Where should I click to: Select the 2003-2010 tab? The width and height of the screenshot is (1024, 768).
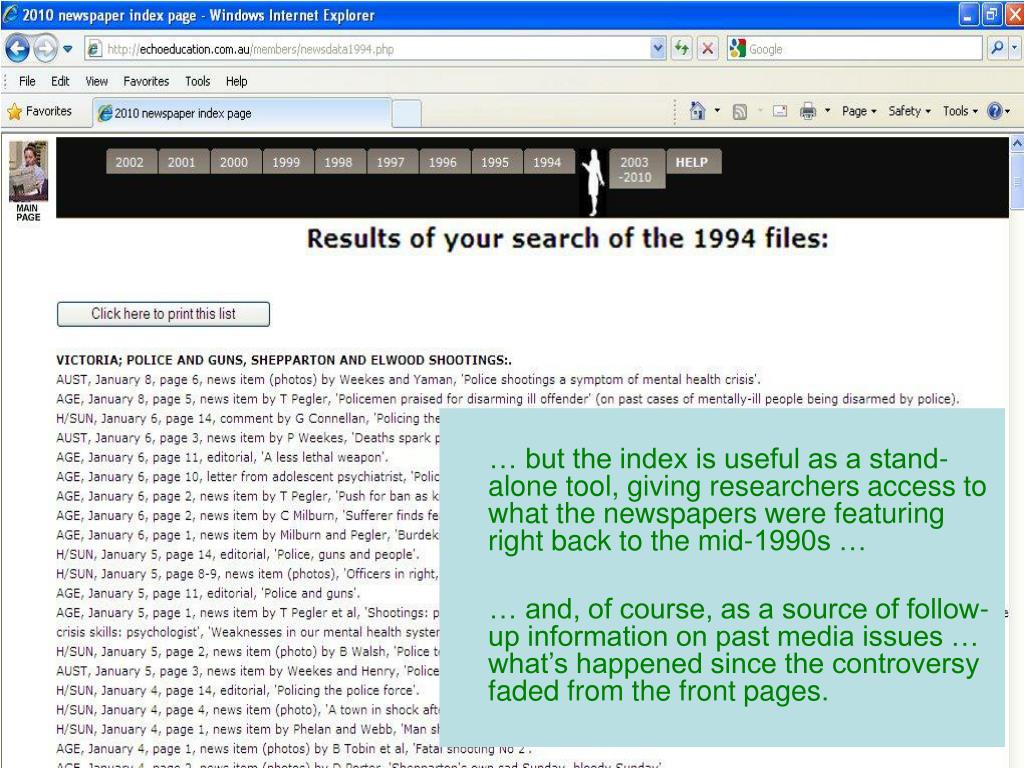click(x=637, y=169)
